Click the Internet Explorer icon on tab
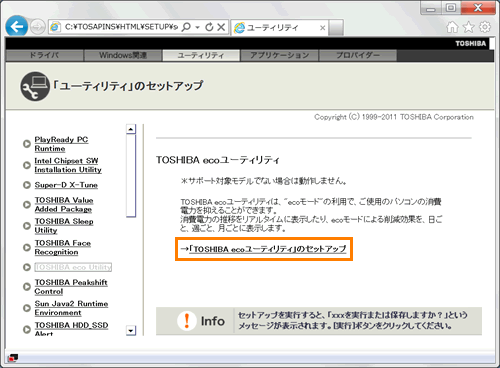The width and height of the screenshot is (500, 368). tap(239, 28)
